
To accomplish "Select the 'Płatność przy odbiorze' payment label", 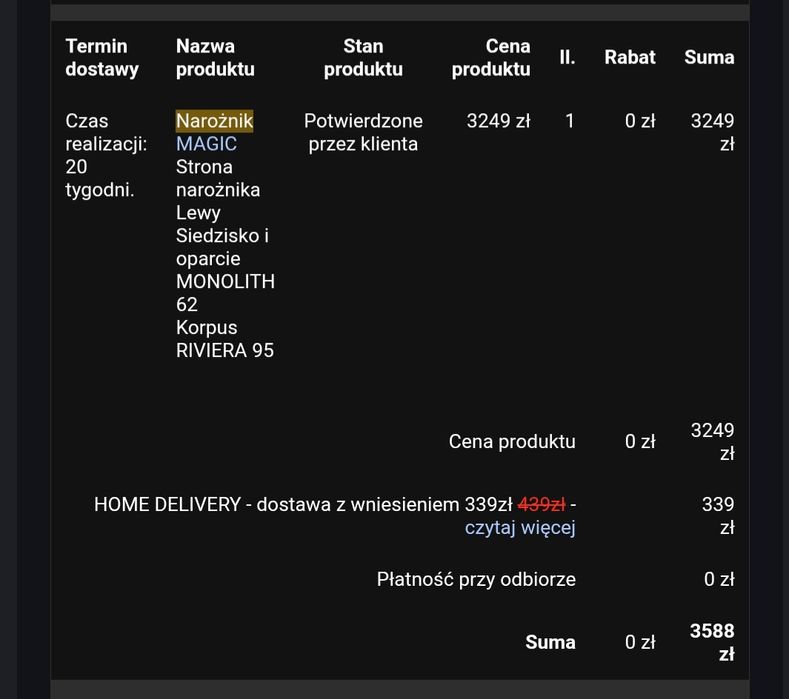I will pyautogui.click(x=476, y=579).
